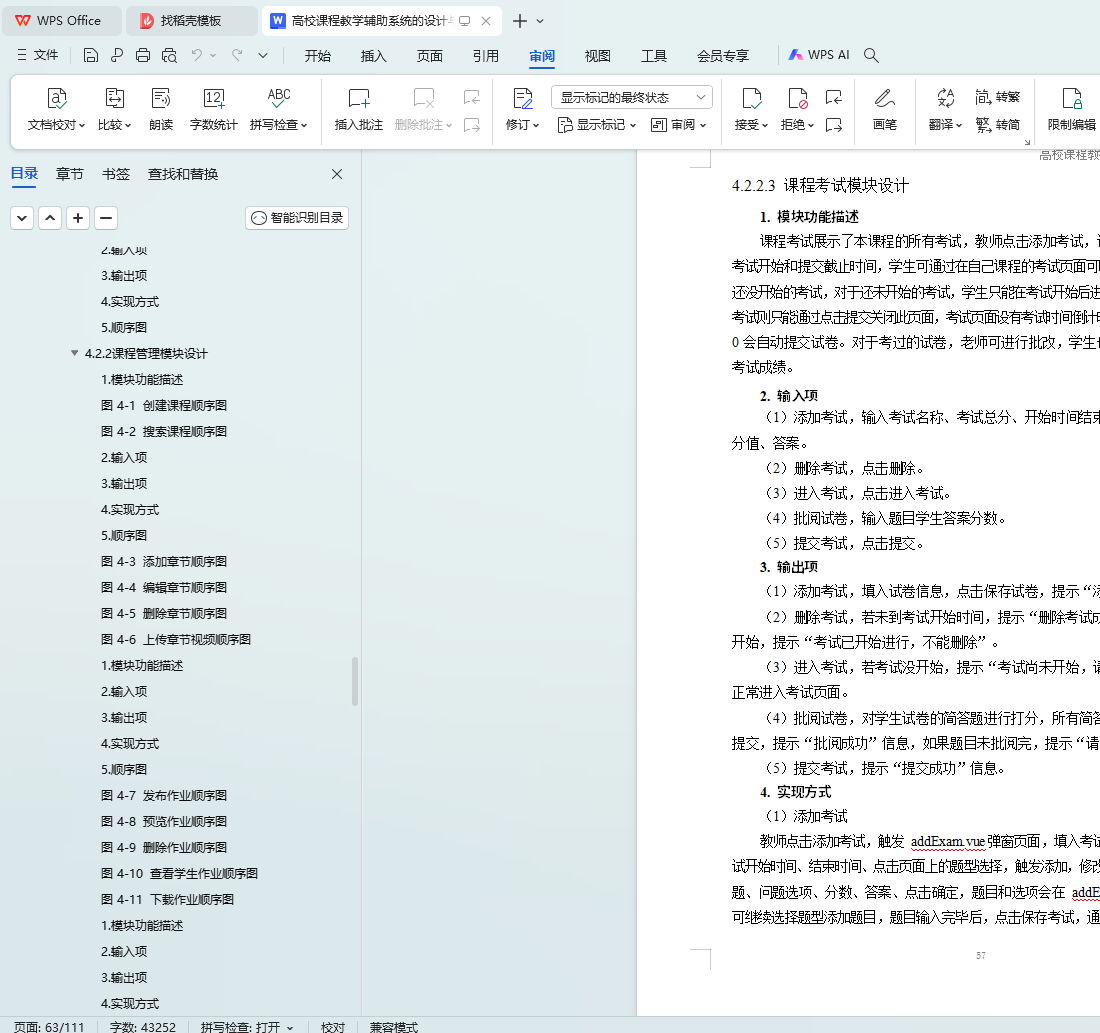The height and width of the screenshot is (1033, 1100).
Task: Jump to 图 4-6 上传章节视频顺序图
Action: pos(176,639)
